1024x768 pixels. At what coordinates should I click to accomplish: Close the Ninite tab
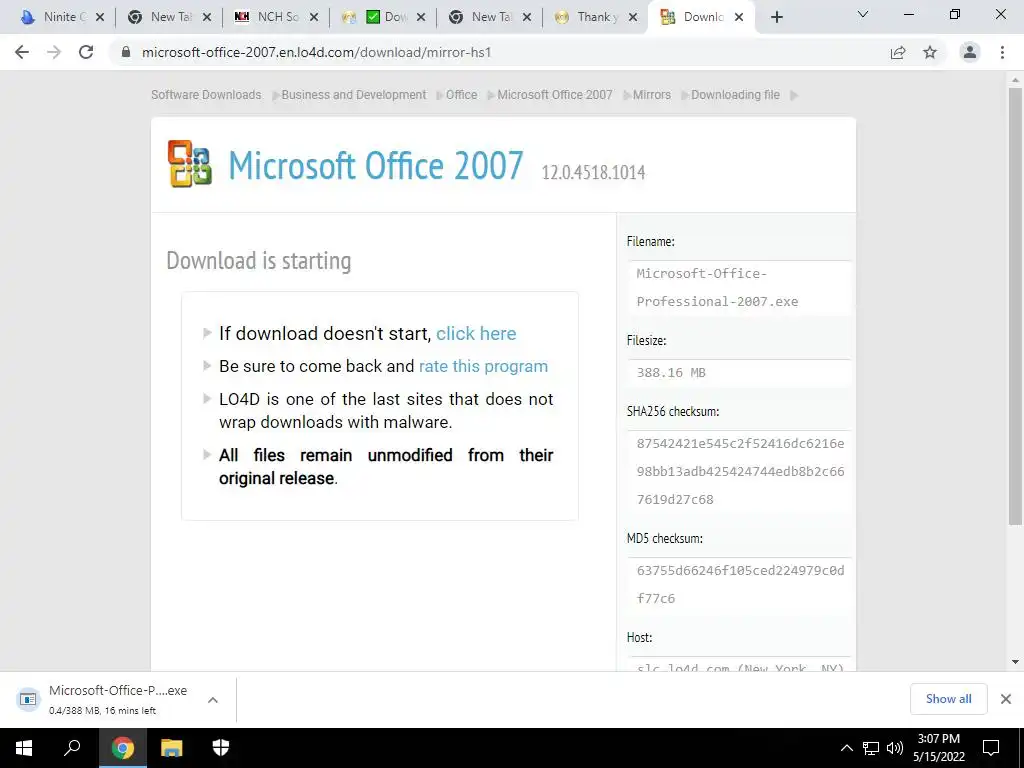100,17
